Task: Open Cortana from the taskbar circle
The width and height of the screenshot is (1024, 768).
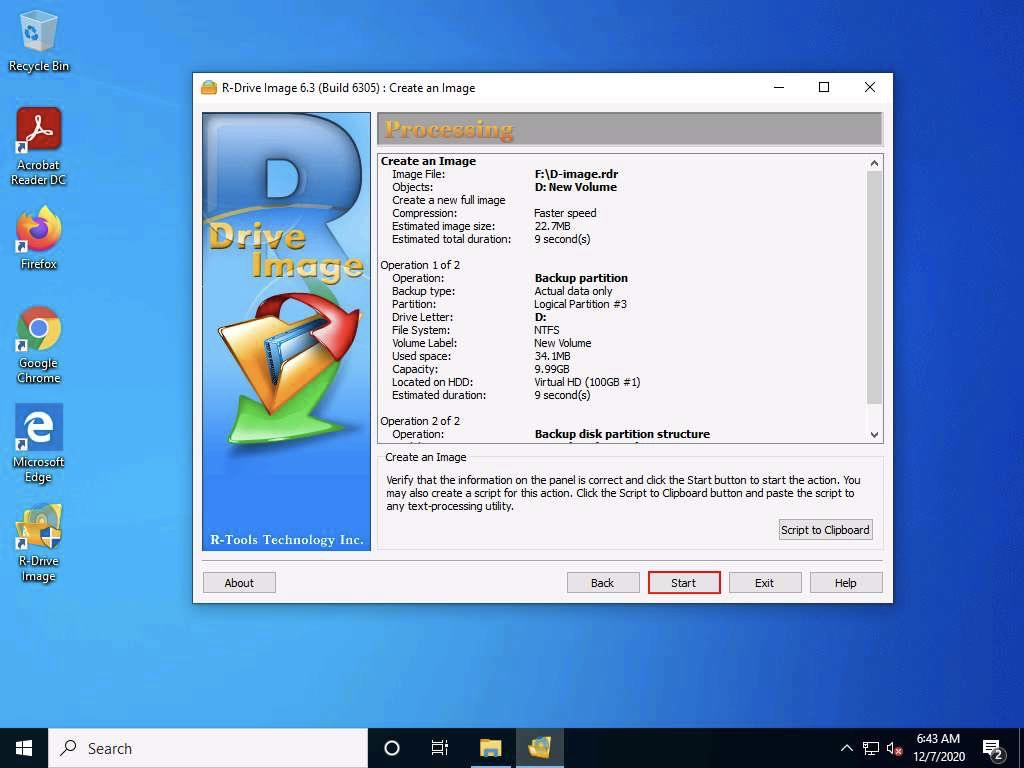Action: coord(392,748)
